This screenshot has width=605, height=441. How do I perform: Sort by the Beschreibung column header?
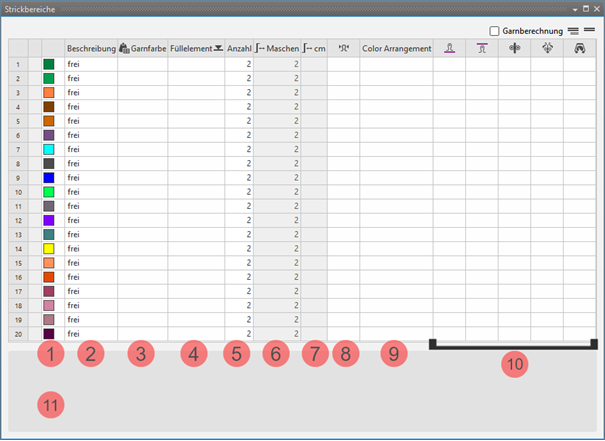[90, 48]
